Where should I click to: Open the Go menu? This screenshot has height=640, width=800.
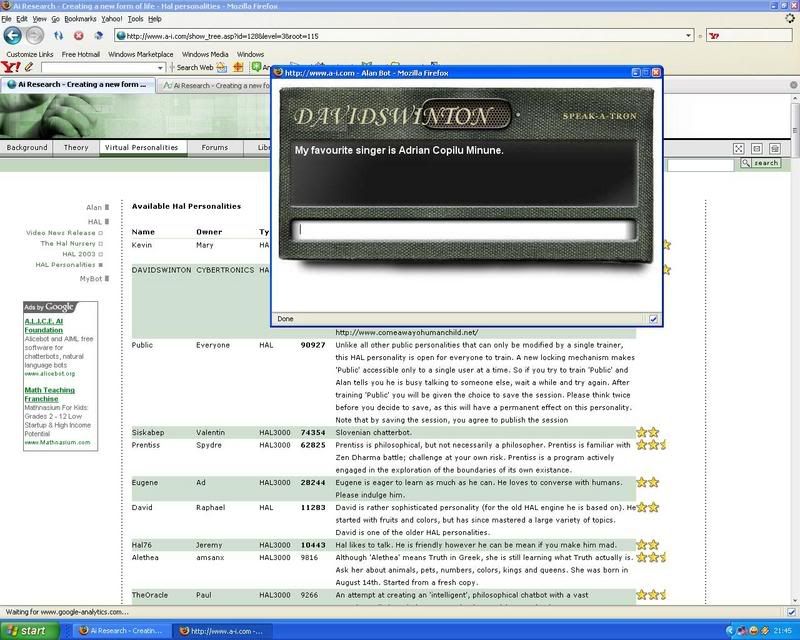pos(55,19)
